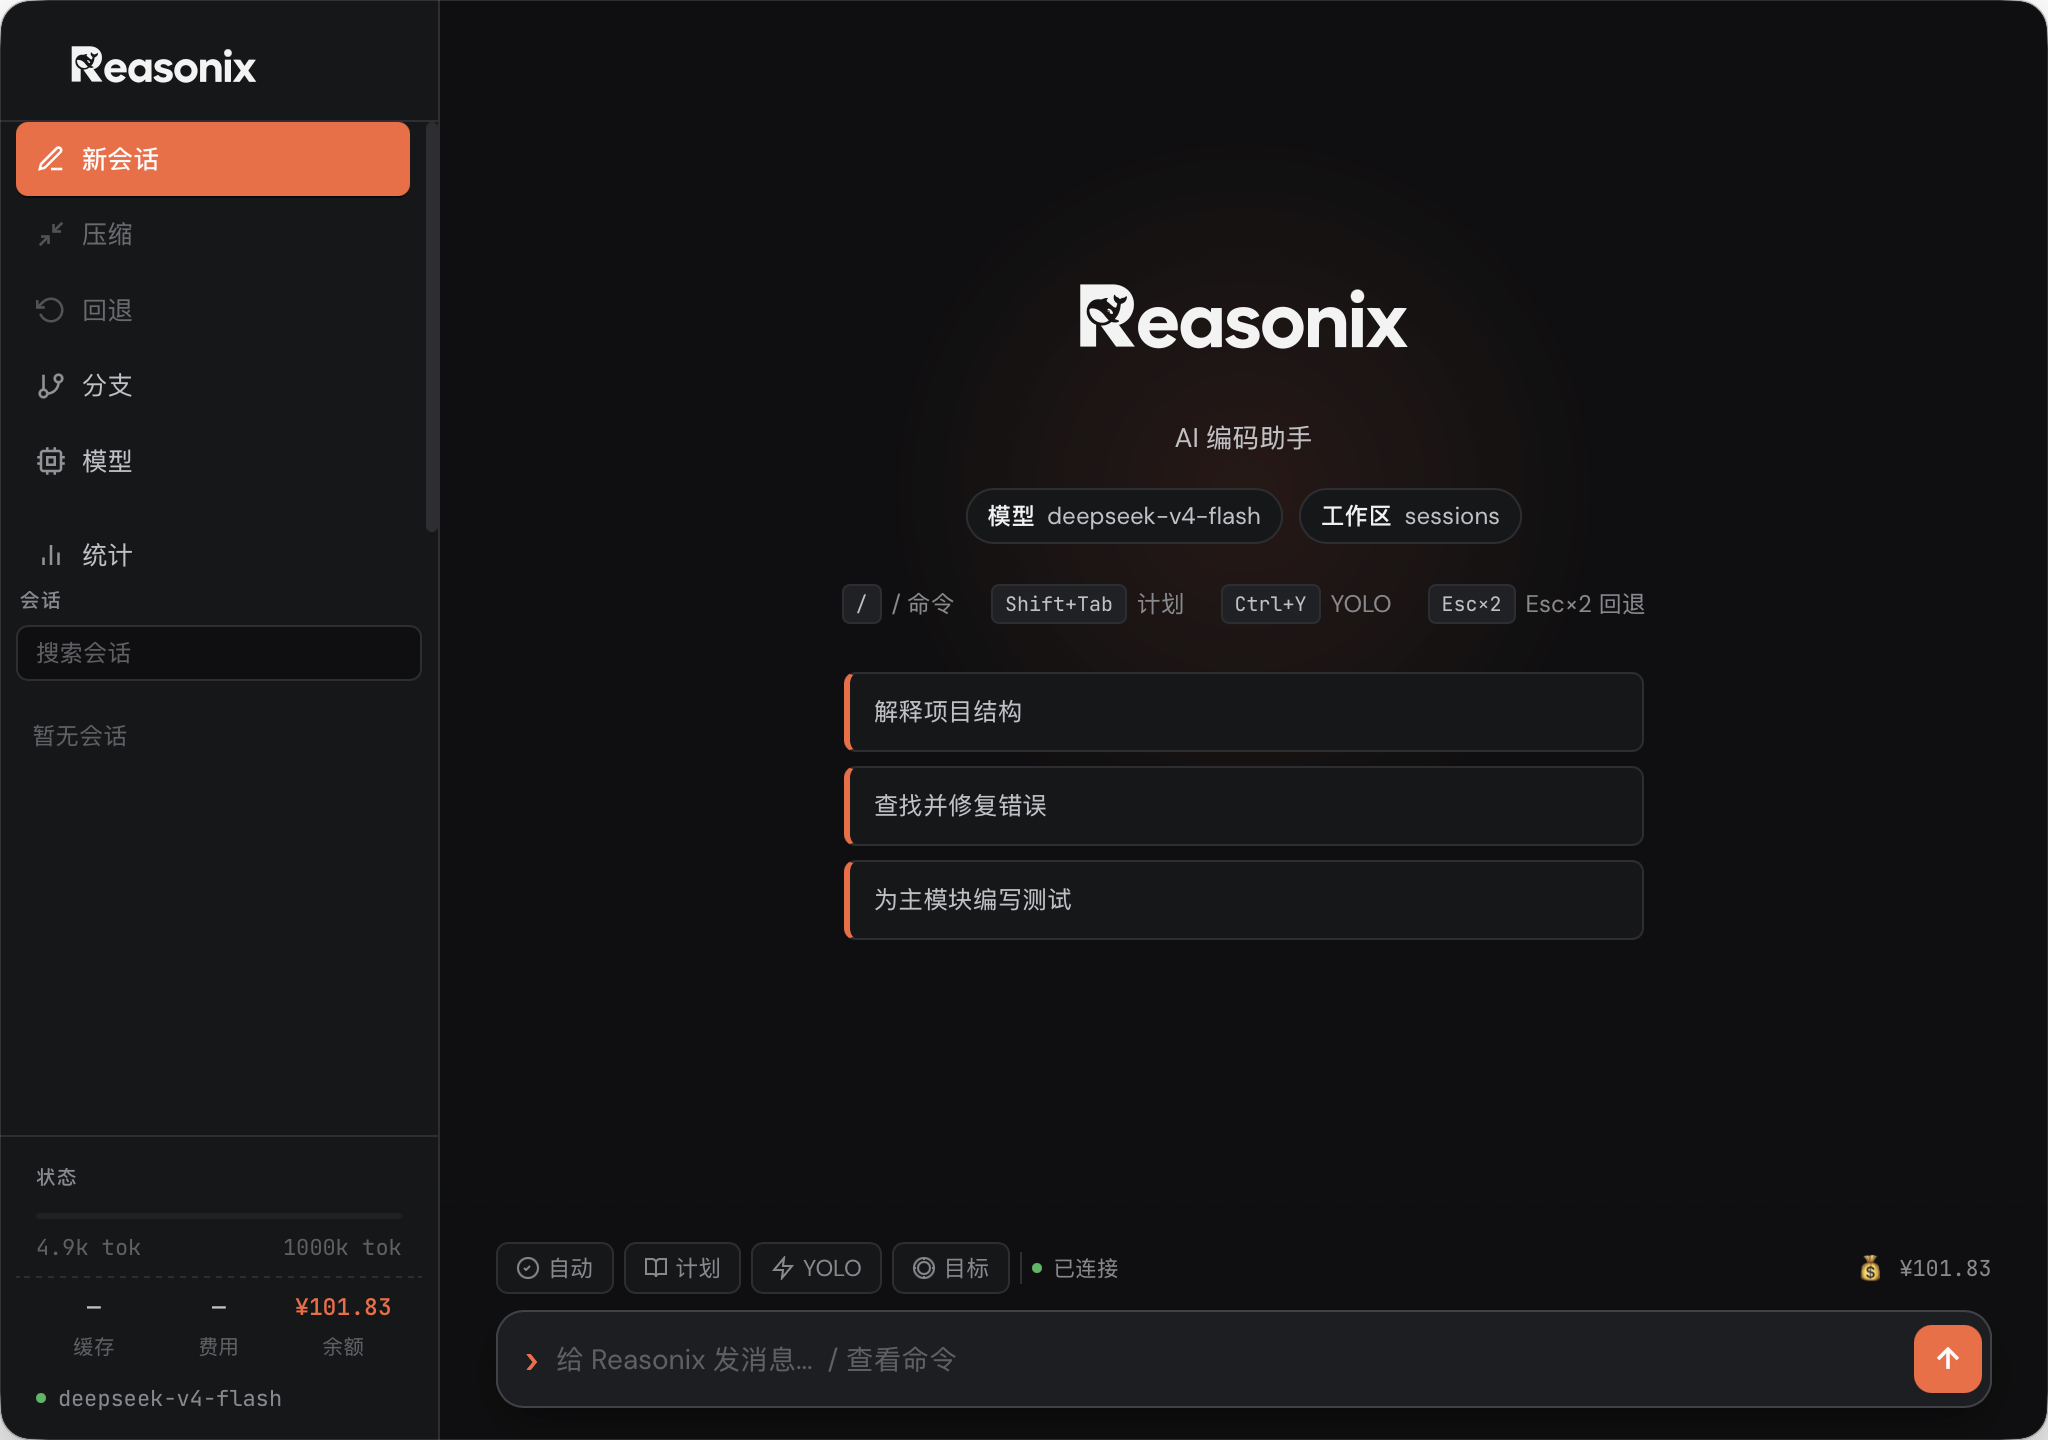Click the large Reasonix logo in center
This screenshot has height=1440, width=2048.
click(1243, 317)
